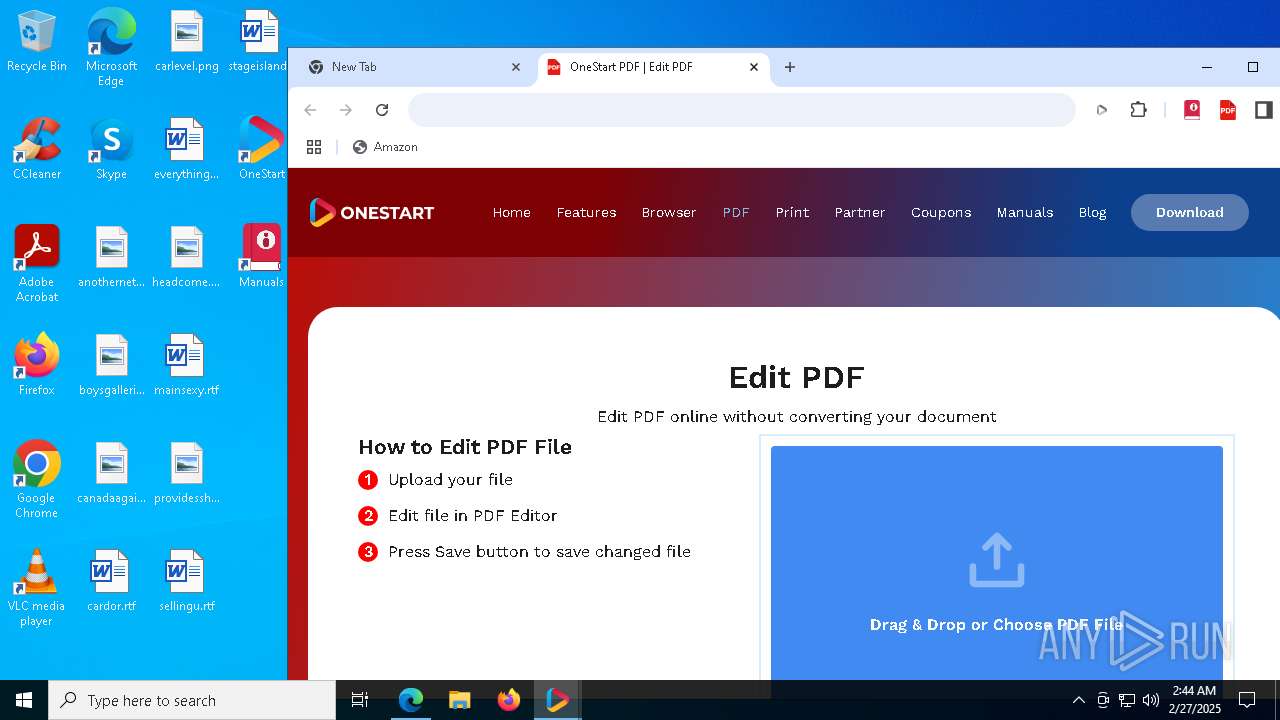Screen dimensions: 1280x720
Task: Open Blog menu item
Action: pos(1092,212)
